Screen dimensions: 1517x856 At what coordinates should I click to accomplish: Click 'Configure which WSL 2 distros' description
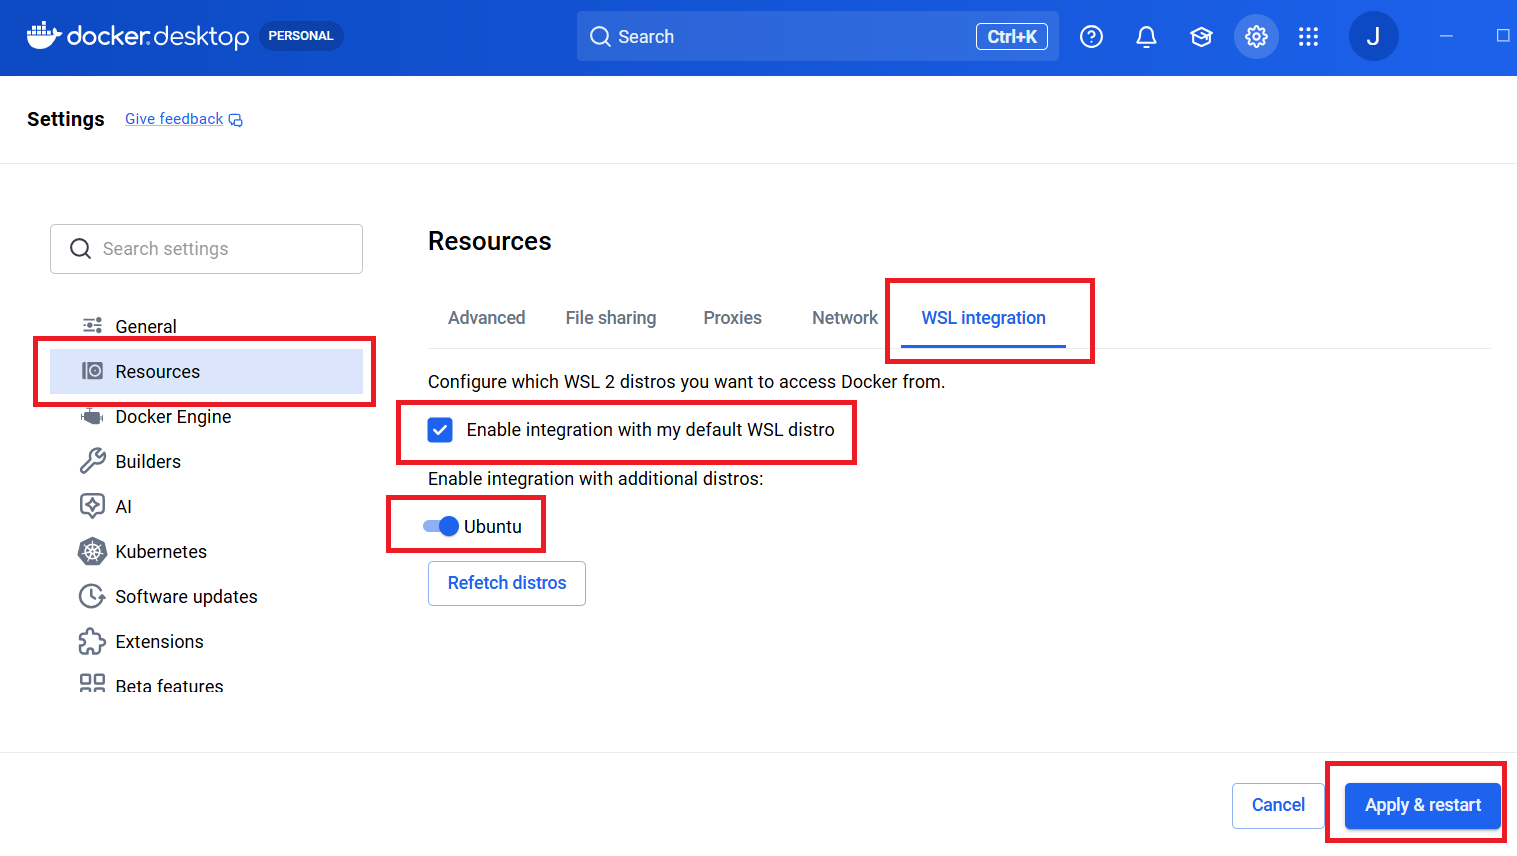click(686, 382)
